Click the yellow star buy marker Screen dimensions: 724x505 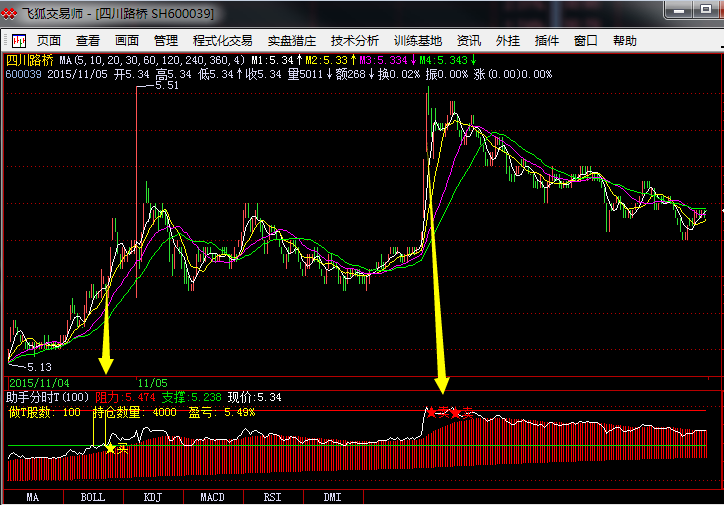tap(110, 448)
